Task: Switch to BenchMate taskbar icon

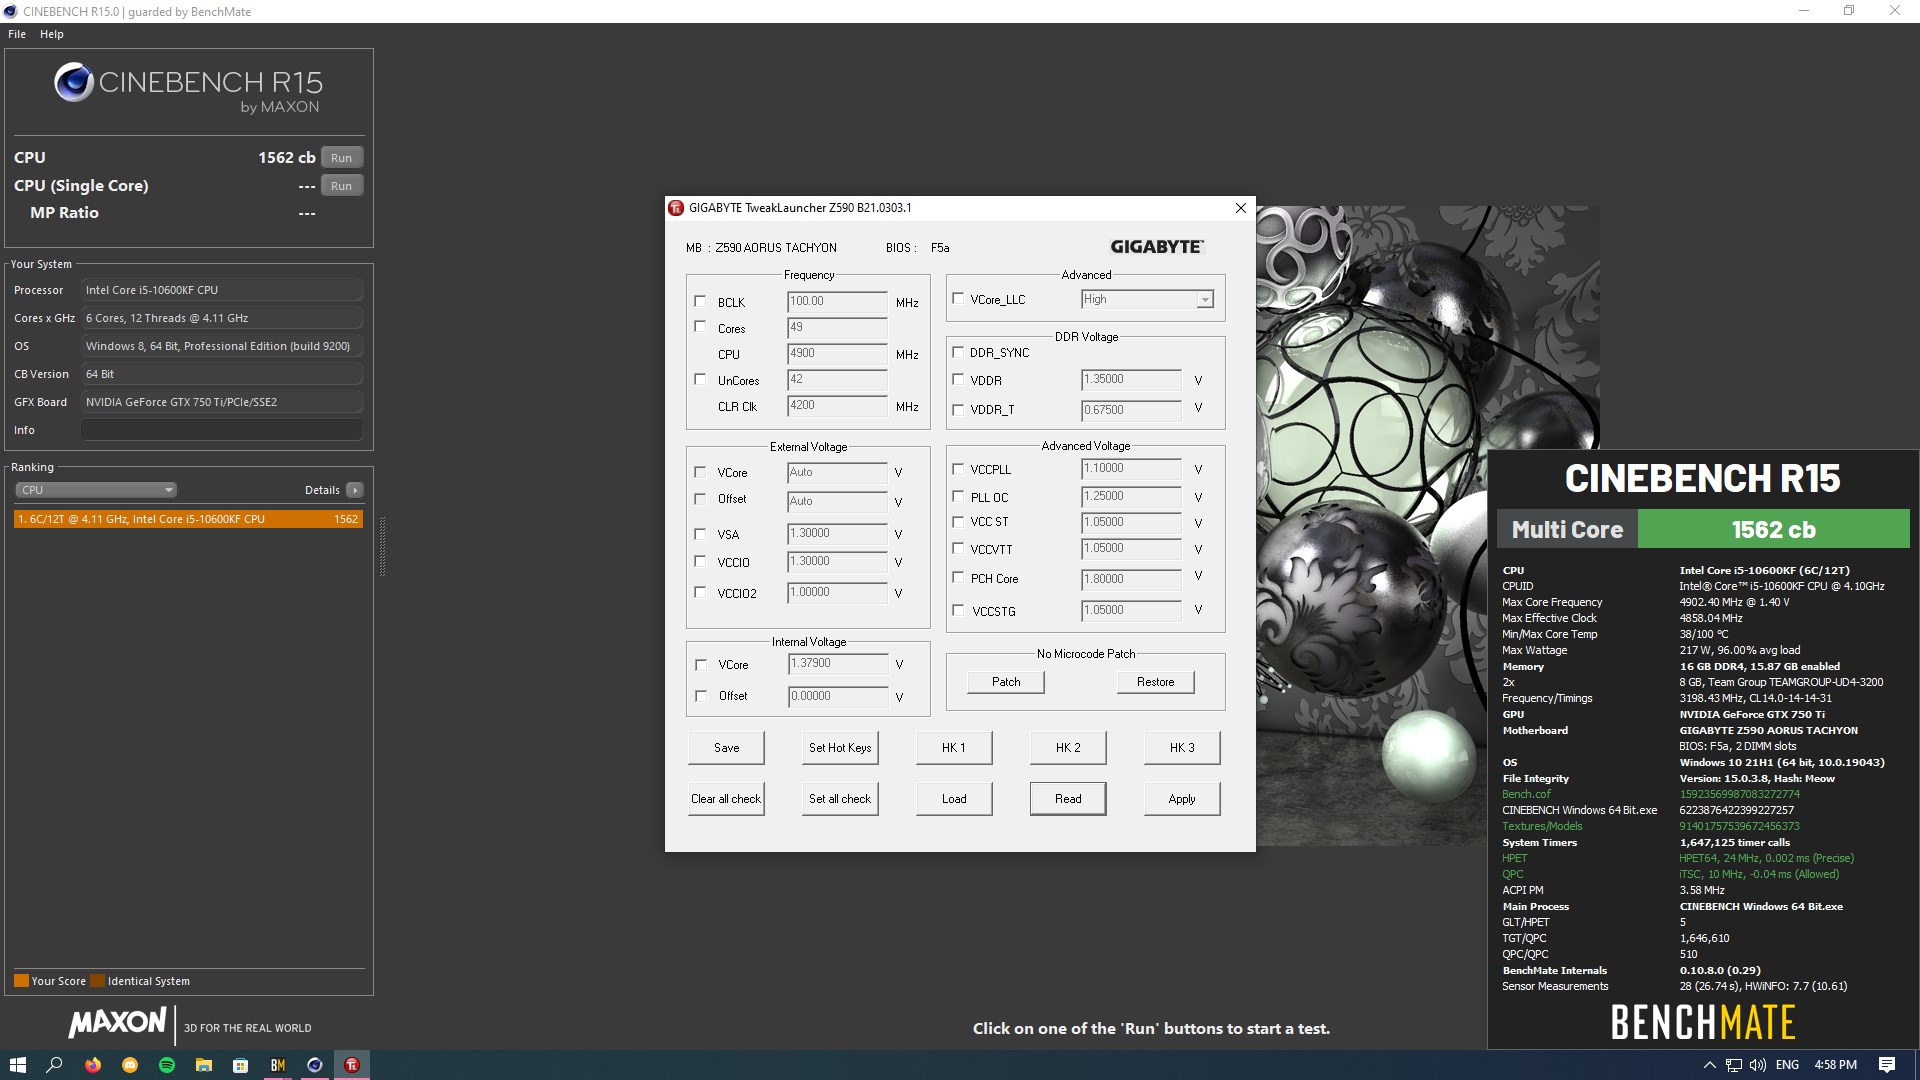Action: coord(278,1065)
